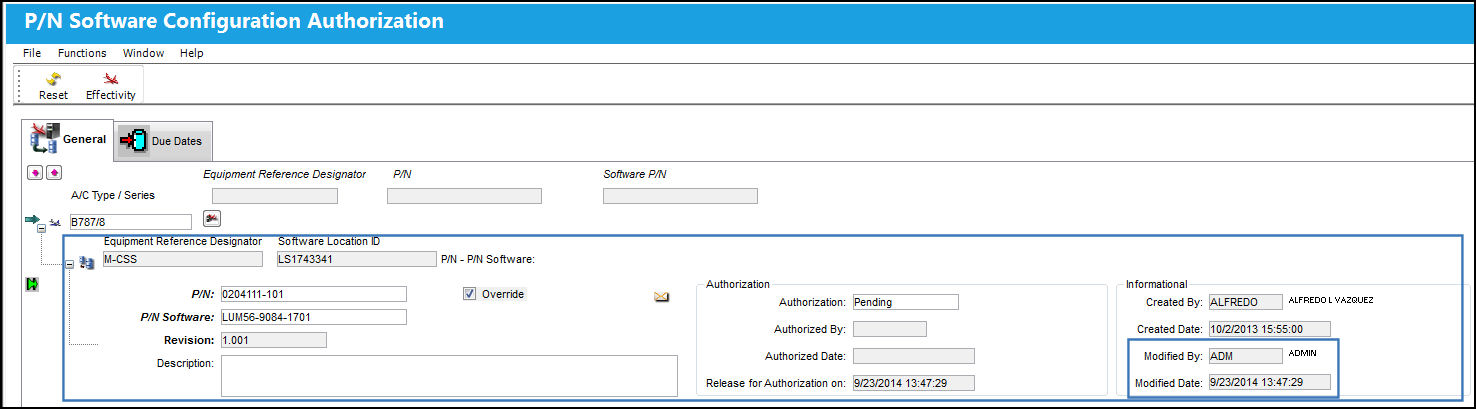Click the Authorized Date field
Viewport: 1476px width, 409px height.
[913, 356]
